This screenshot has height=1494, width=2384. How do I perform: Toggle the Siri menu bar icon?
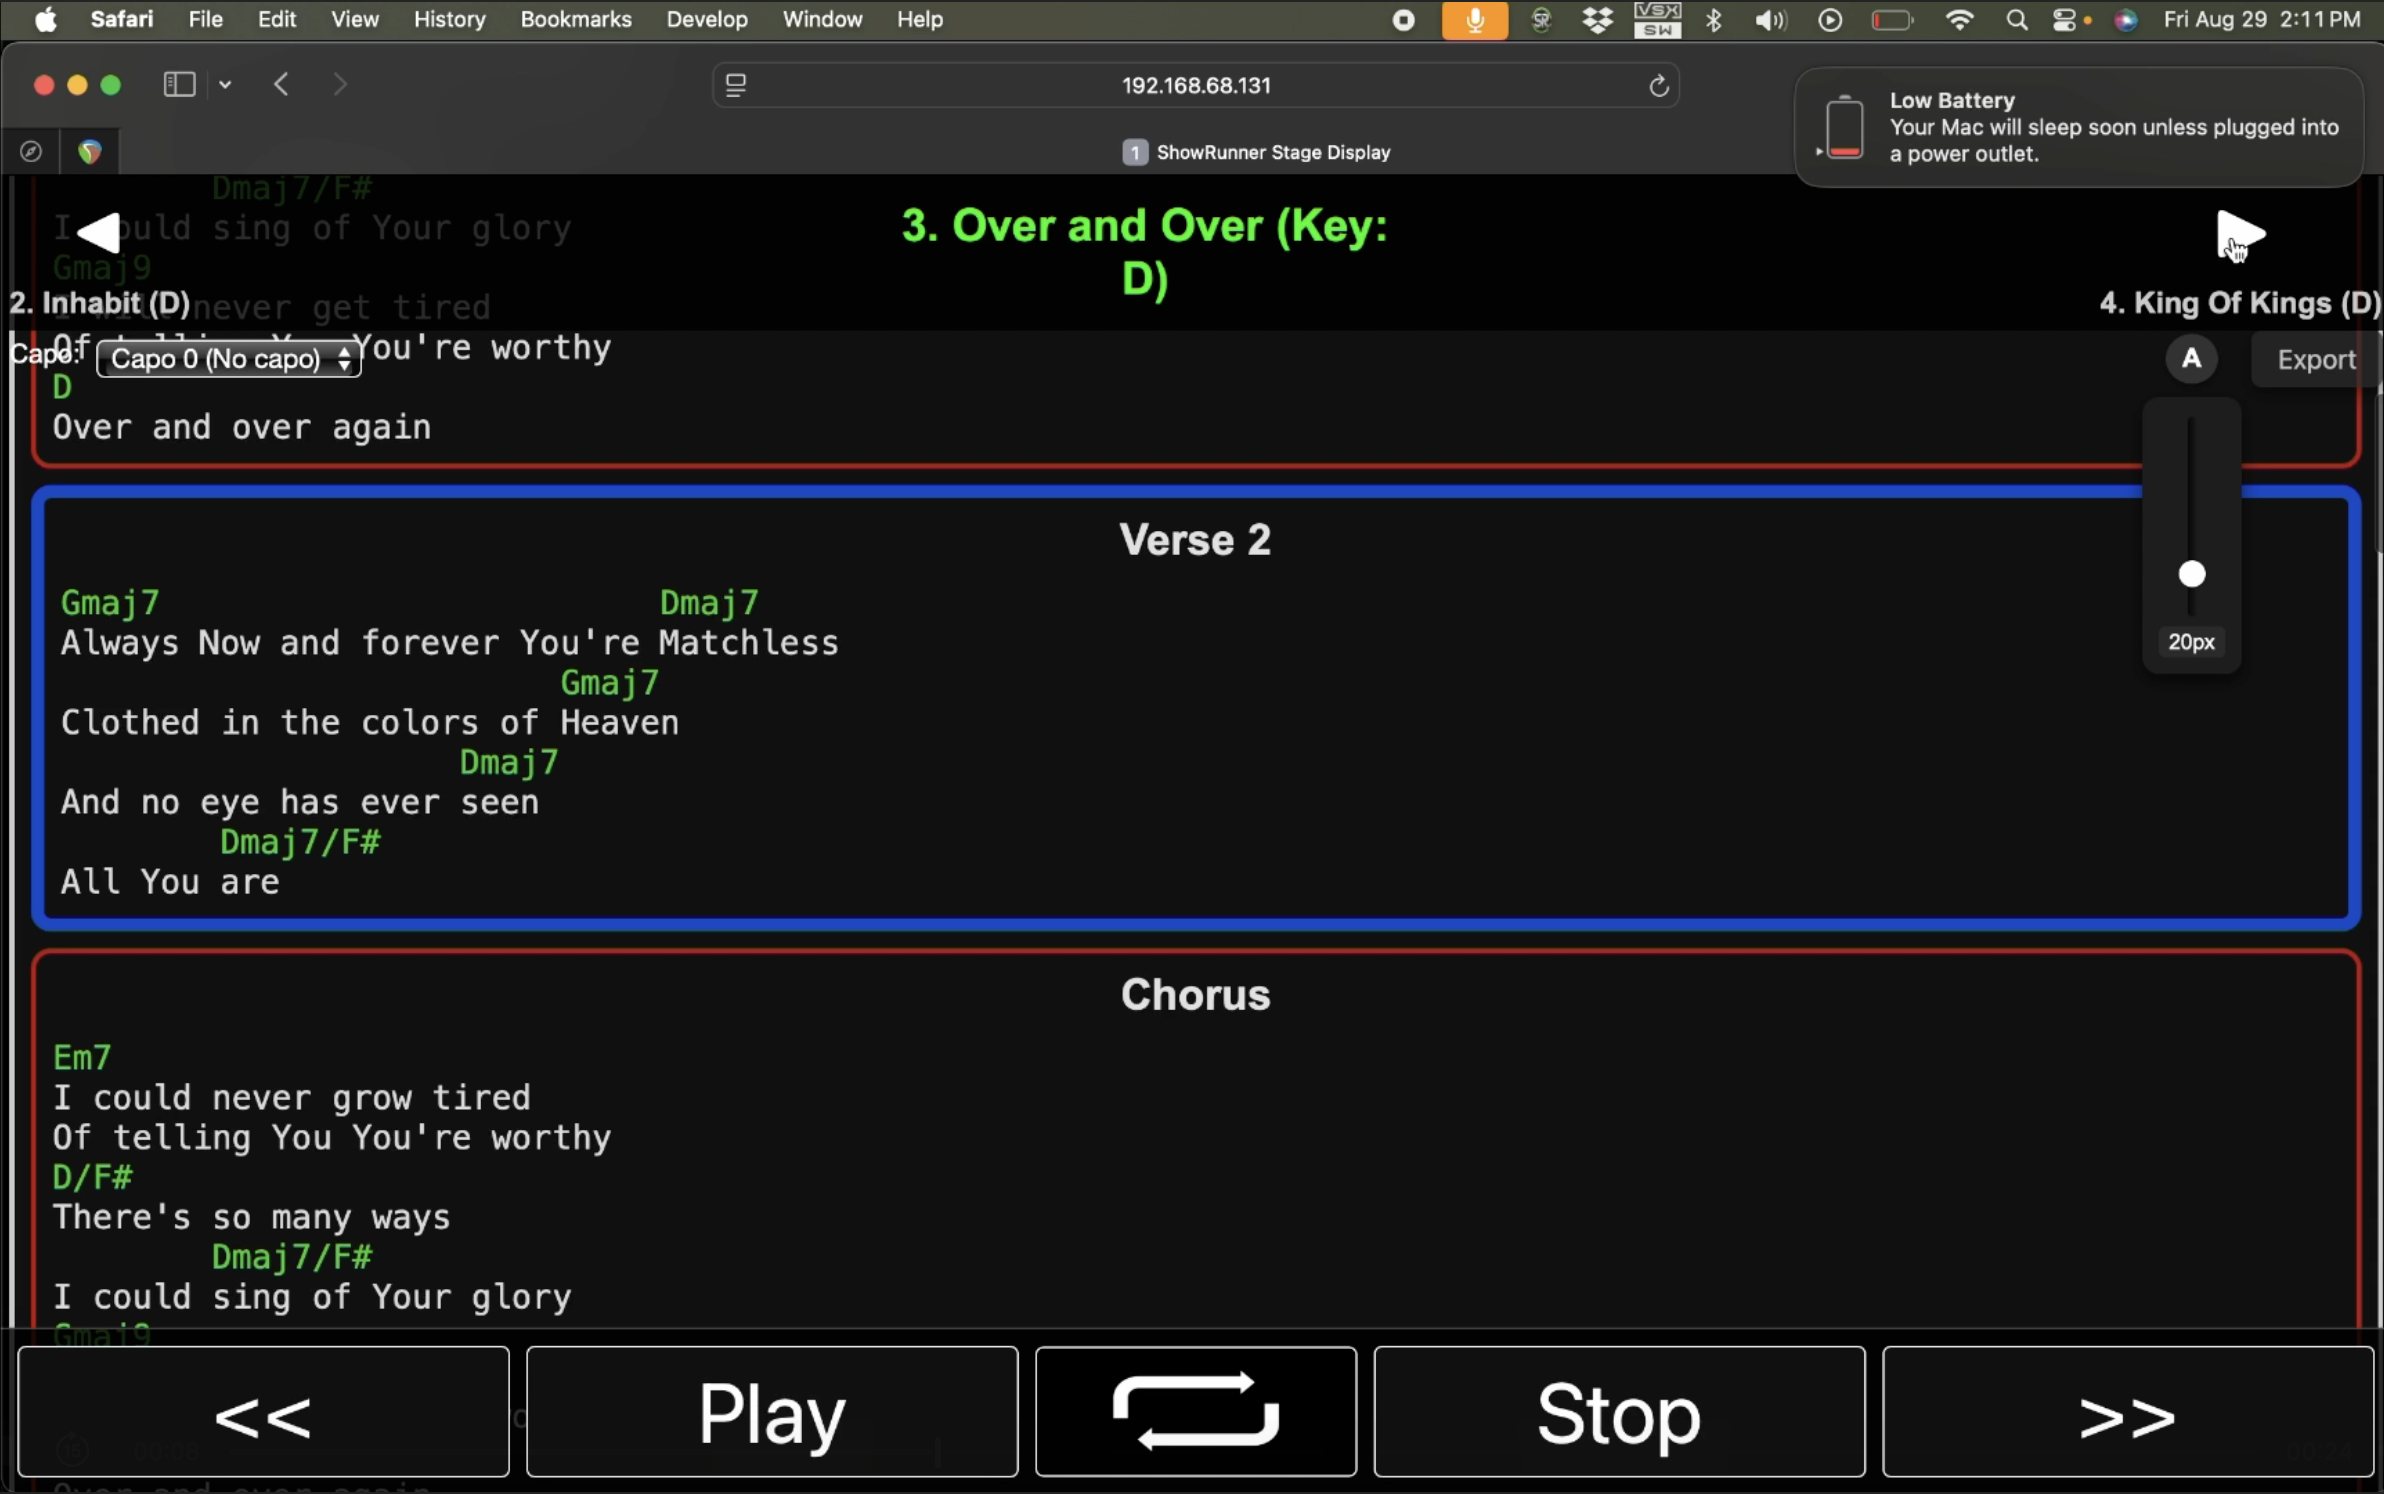click(2128, 20)
